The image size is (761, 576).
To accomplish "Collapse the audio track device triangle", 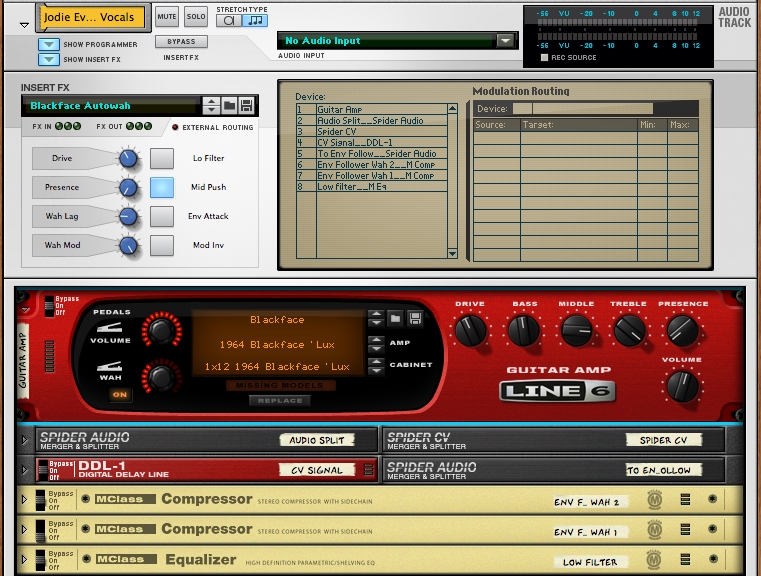I will pos(24,25).
